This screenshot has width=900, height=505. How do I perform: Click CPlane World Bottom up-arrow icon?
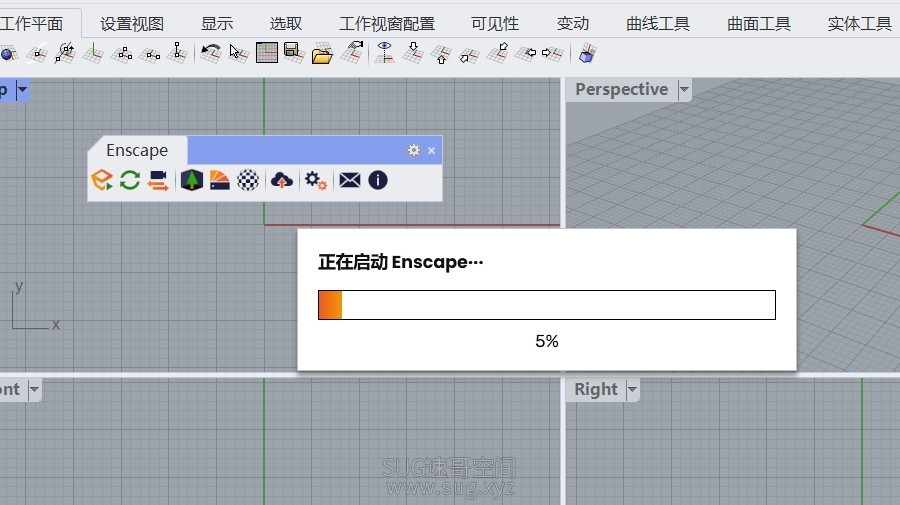click(441, 54)
